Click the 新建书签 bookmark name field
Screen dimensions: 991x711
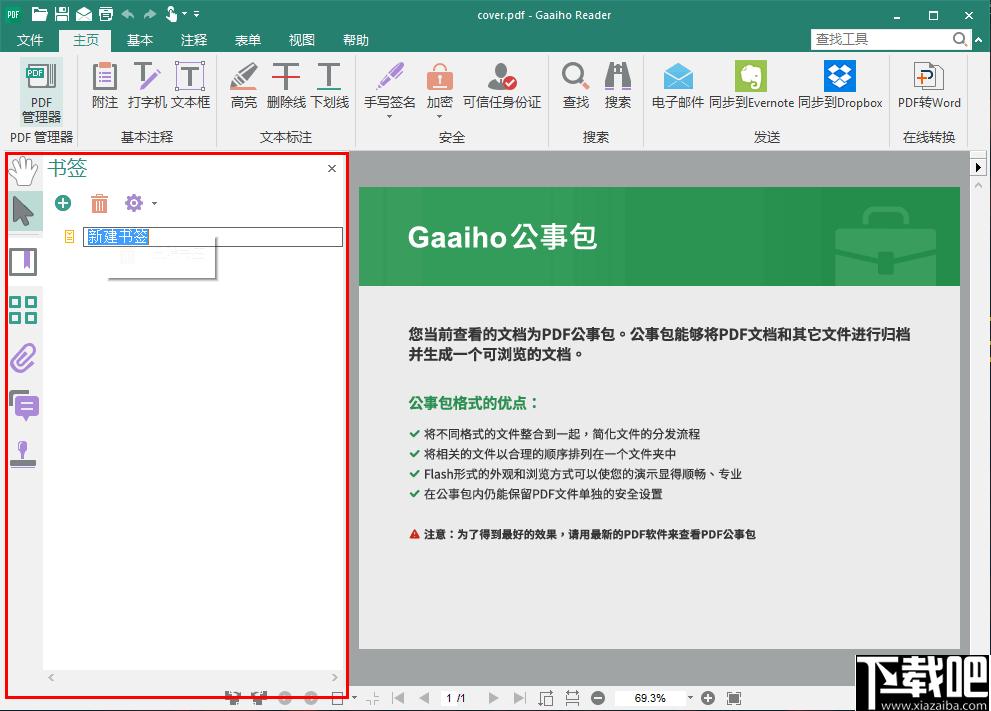(213, 236)
